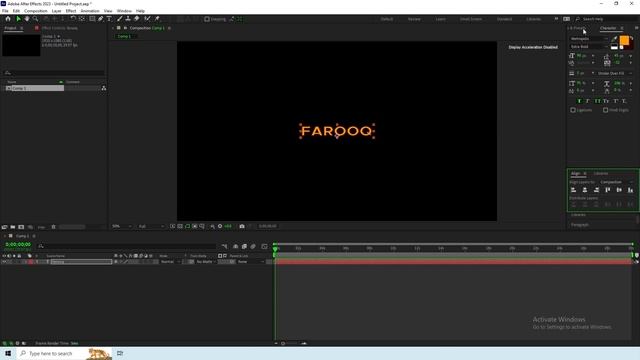Click the Align Top icon
Viewport: 640px width, 360px height.
coord(608,190)
